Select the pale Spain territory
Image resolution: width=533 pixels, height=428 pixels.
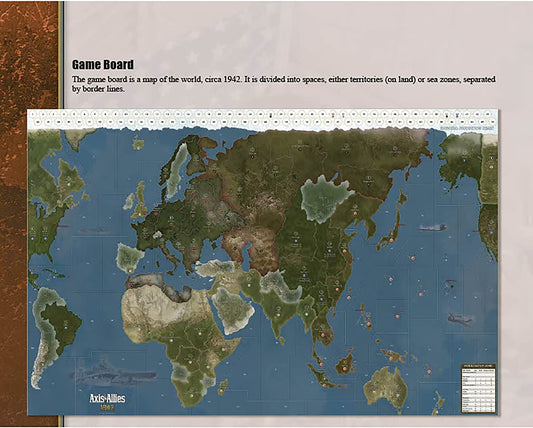[x=130, y=258]
